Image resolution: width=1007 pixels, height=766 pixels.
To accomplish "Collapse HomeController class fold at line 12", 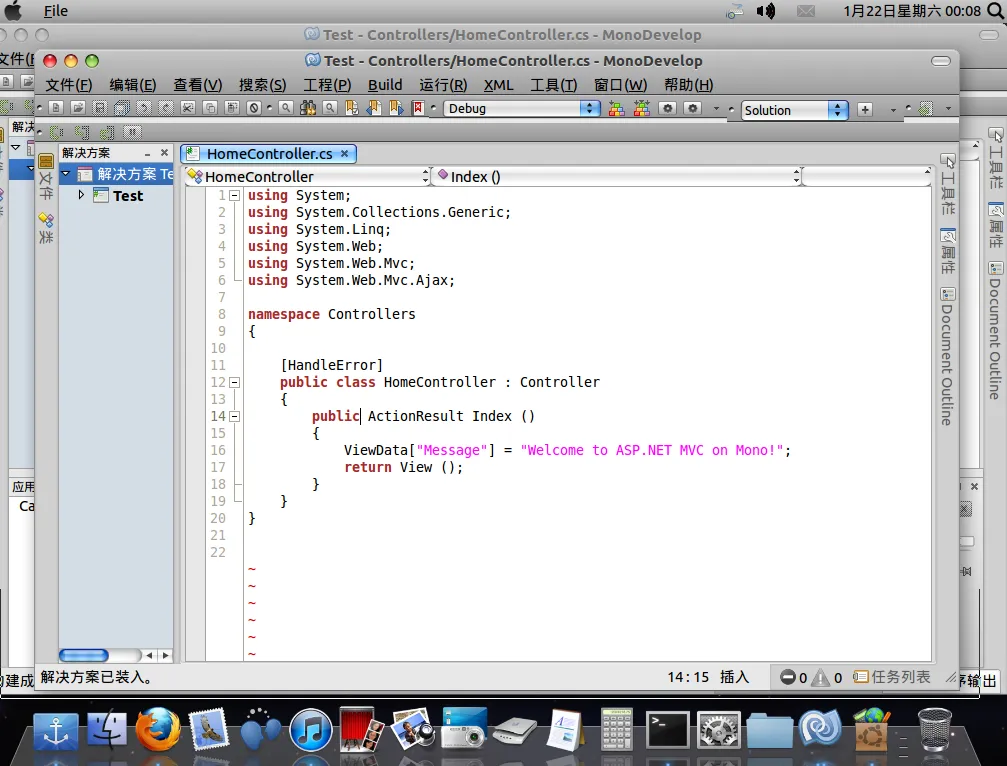I will [235, 382].
